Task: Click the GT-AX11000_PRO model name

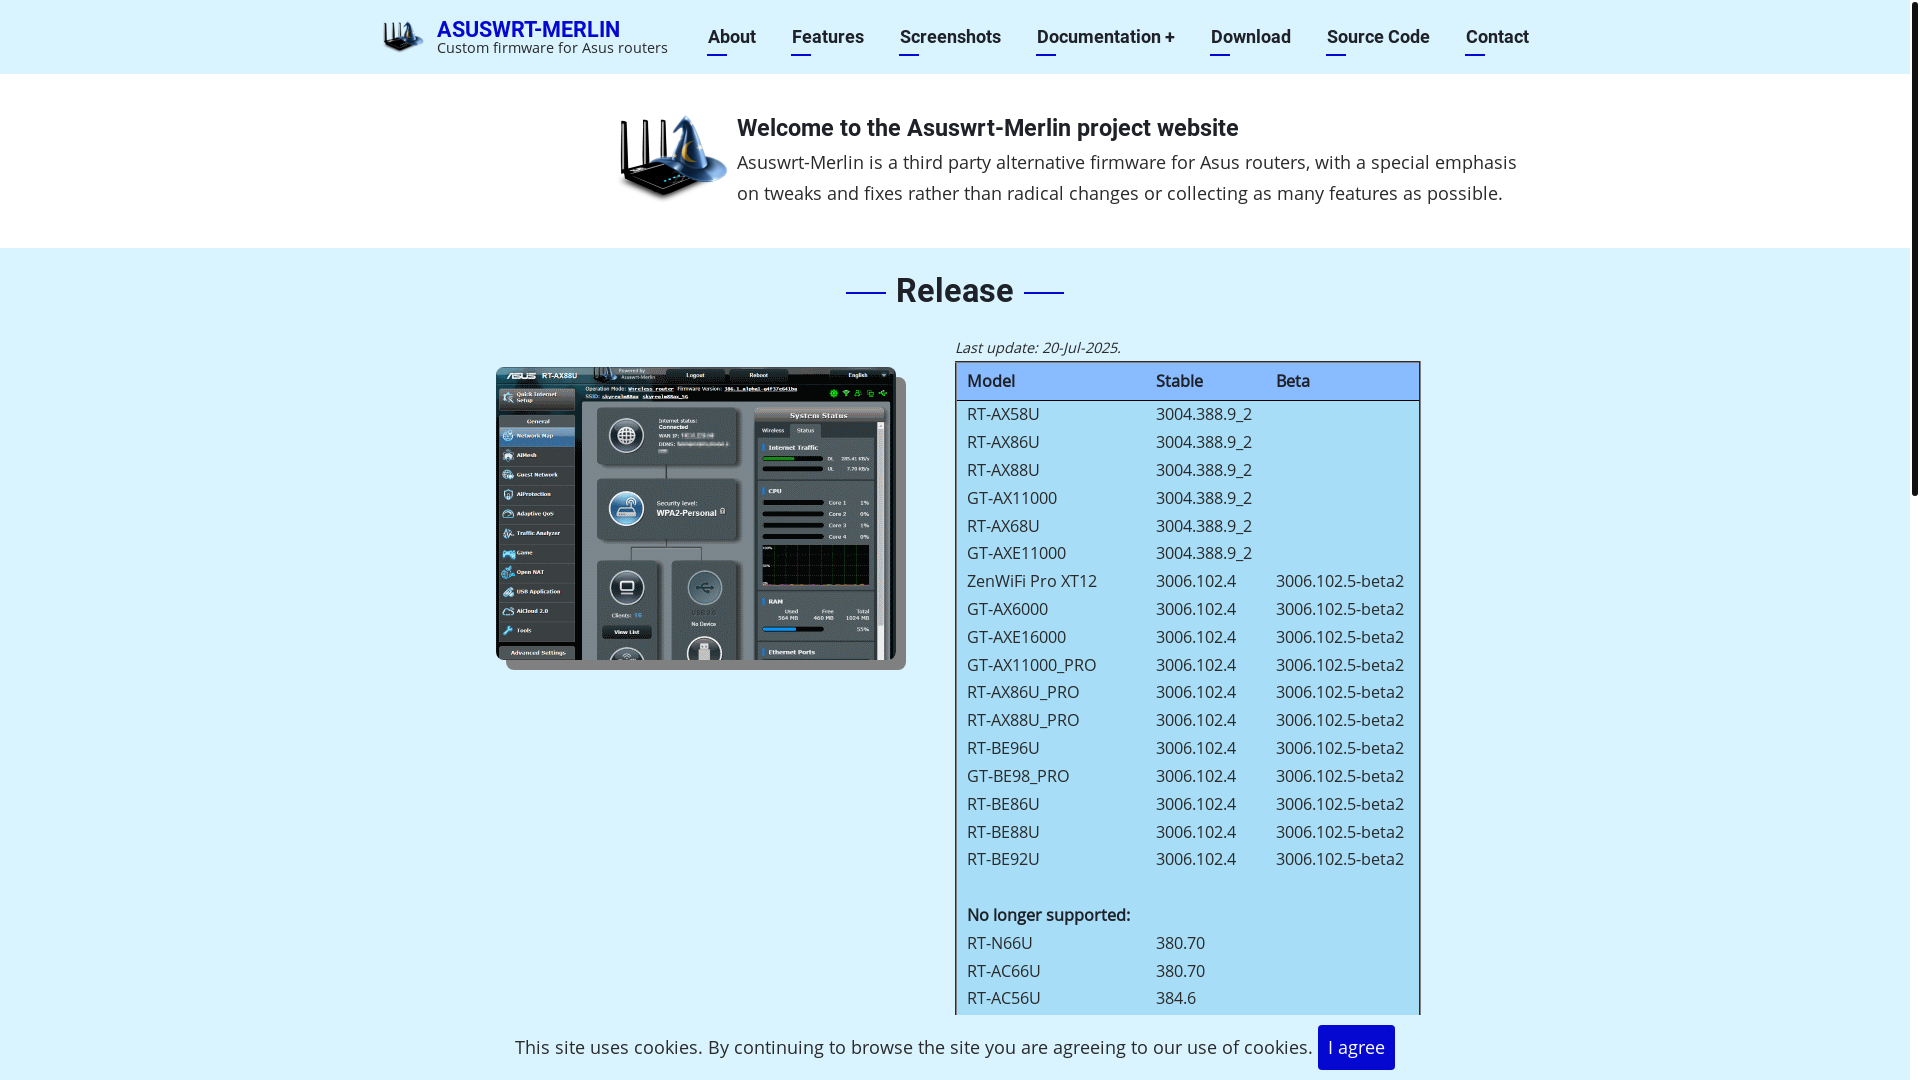Action: [x=1031, y=665]
